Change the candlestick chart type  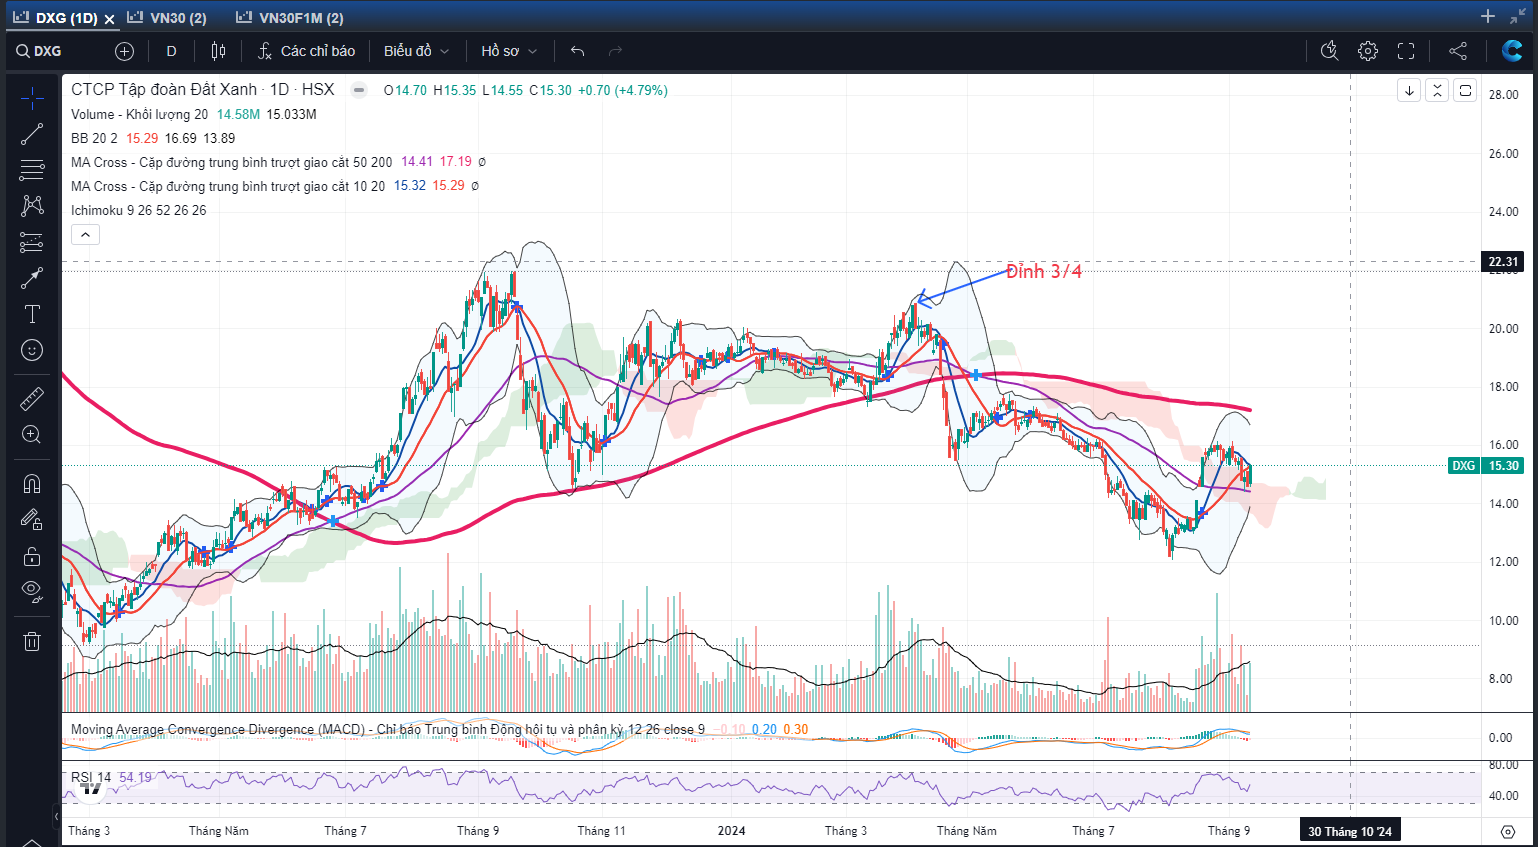(218, 51)
